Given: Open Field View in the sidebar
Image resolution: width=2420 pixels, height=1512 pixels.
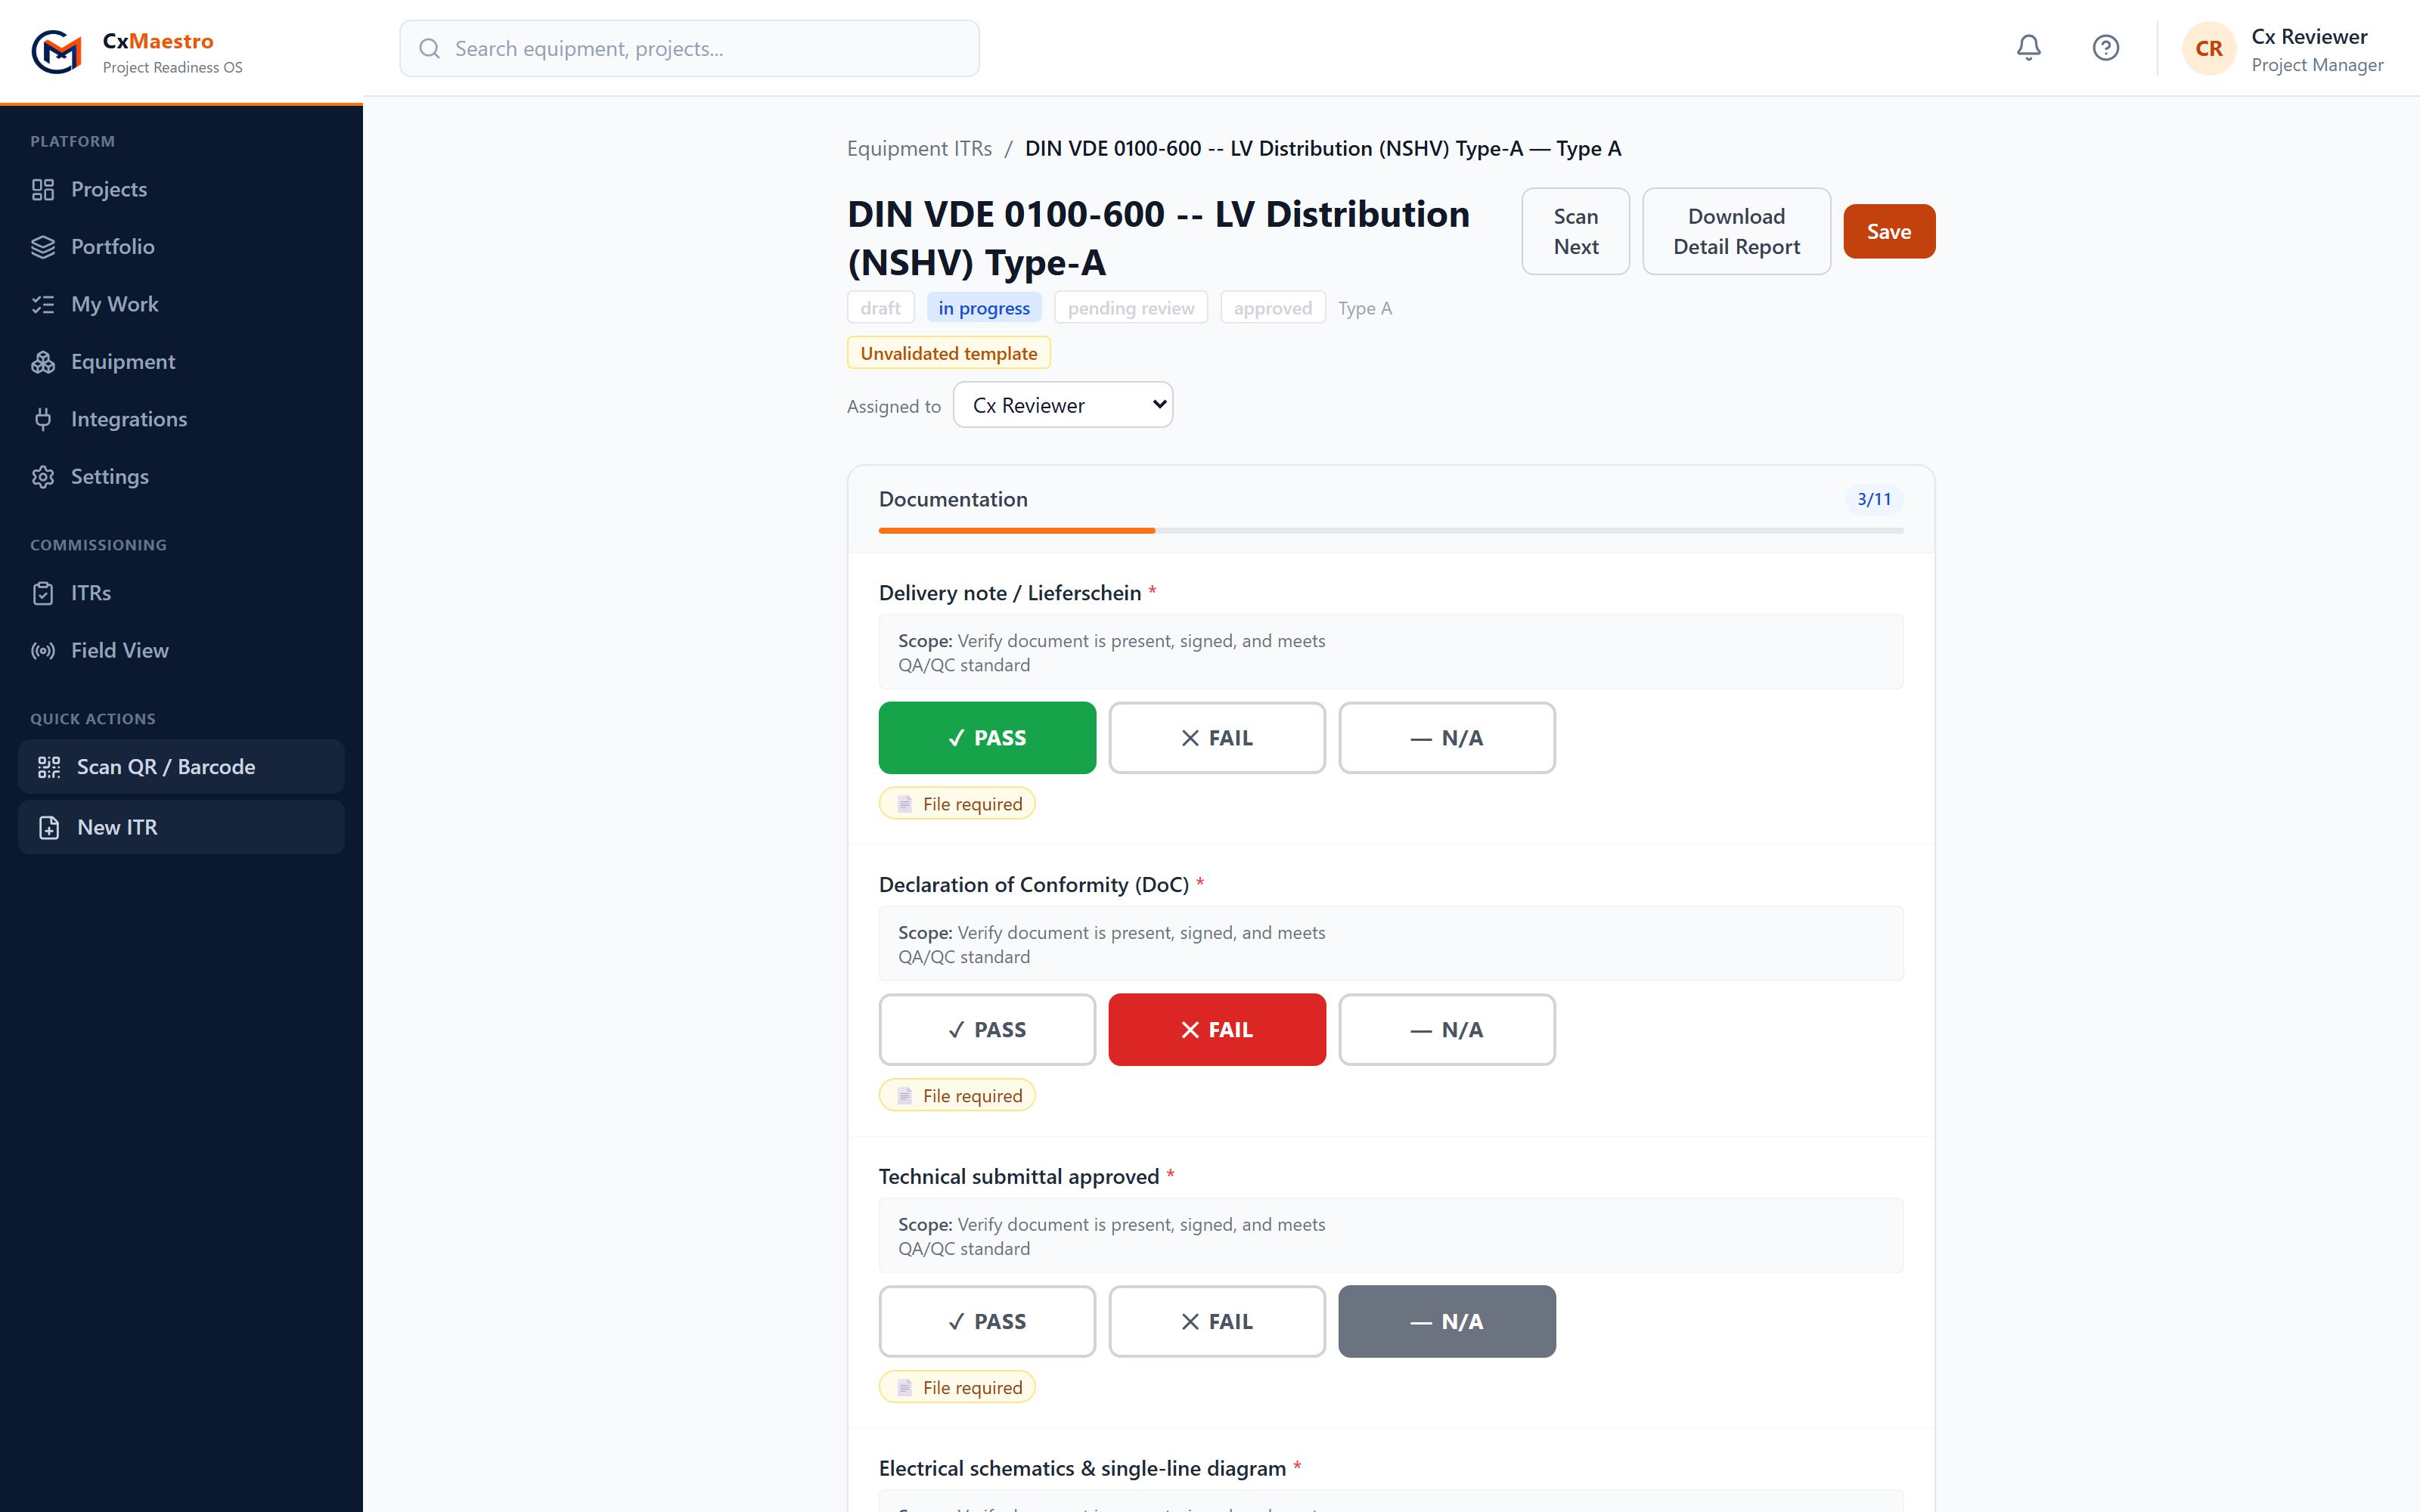Looking at the screenshot, I should tap(181, 651).
